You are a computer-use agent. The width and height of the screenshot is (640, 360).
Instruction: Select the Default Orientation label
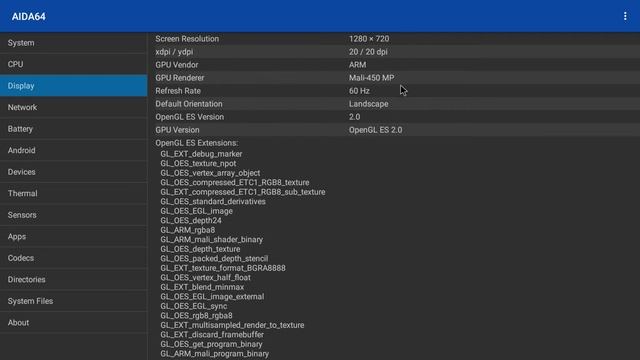[189, 104]
